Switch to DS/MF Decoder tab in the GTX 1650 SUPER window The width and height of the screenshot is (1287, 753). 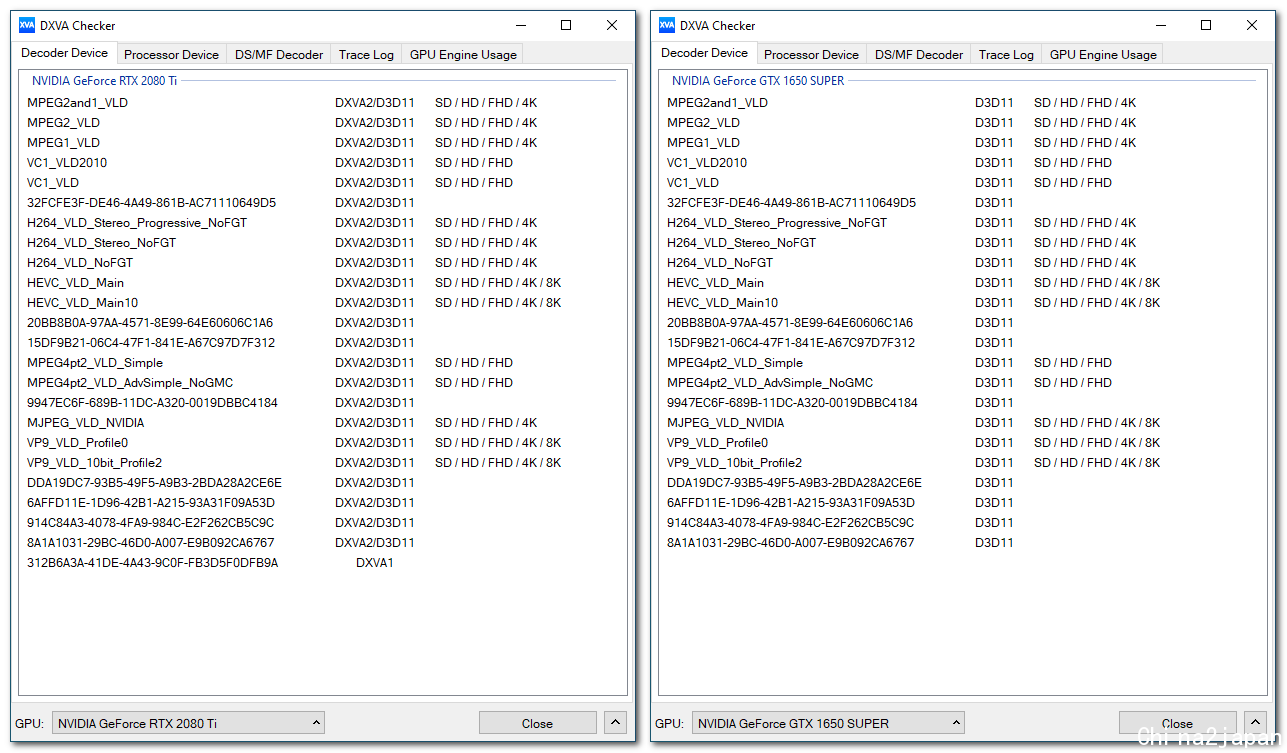(919, 55)
